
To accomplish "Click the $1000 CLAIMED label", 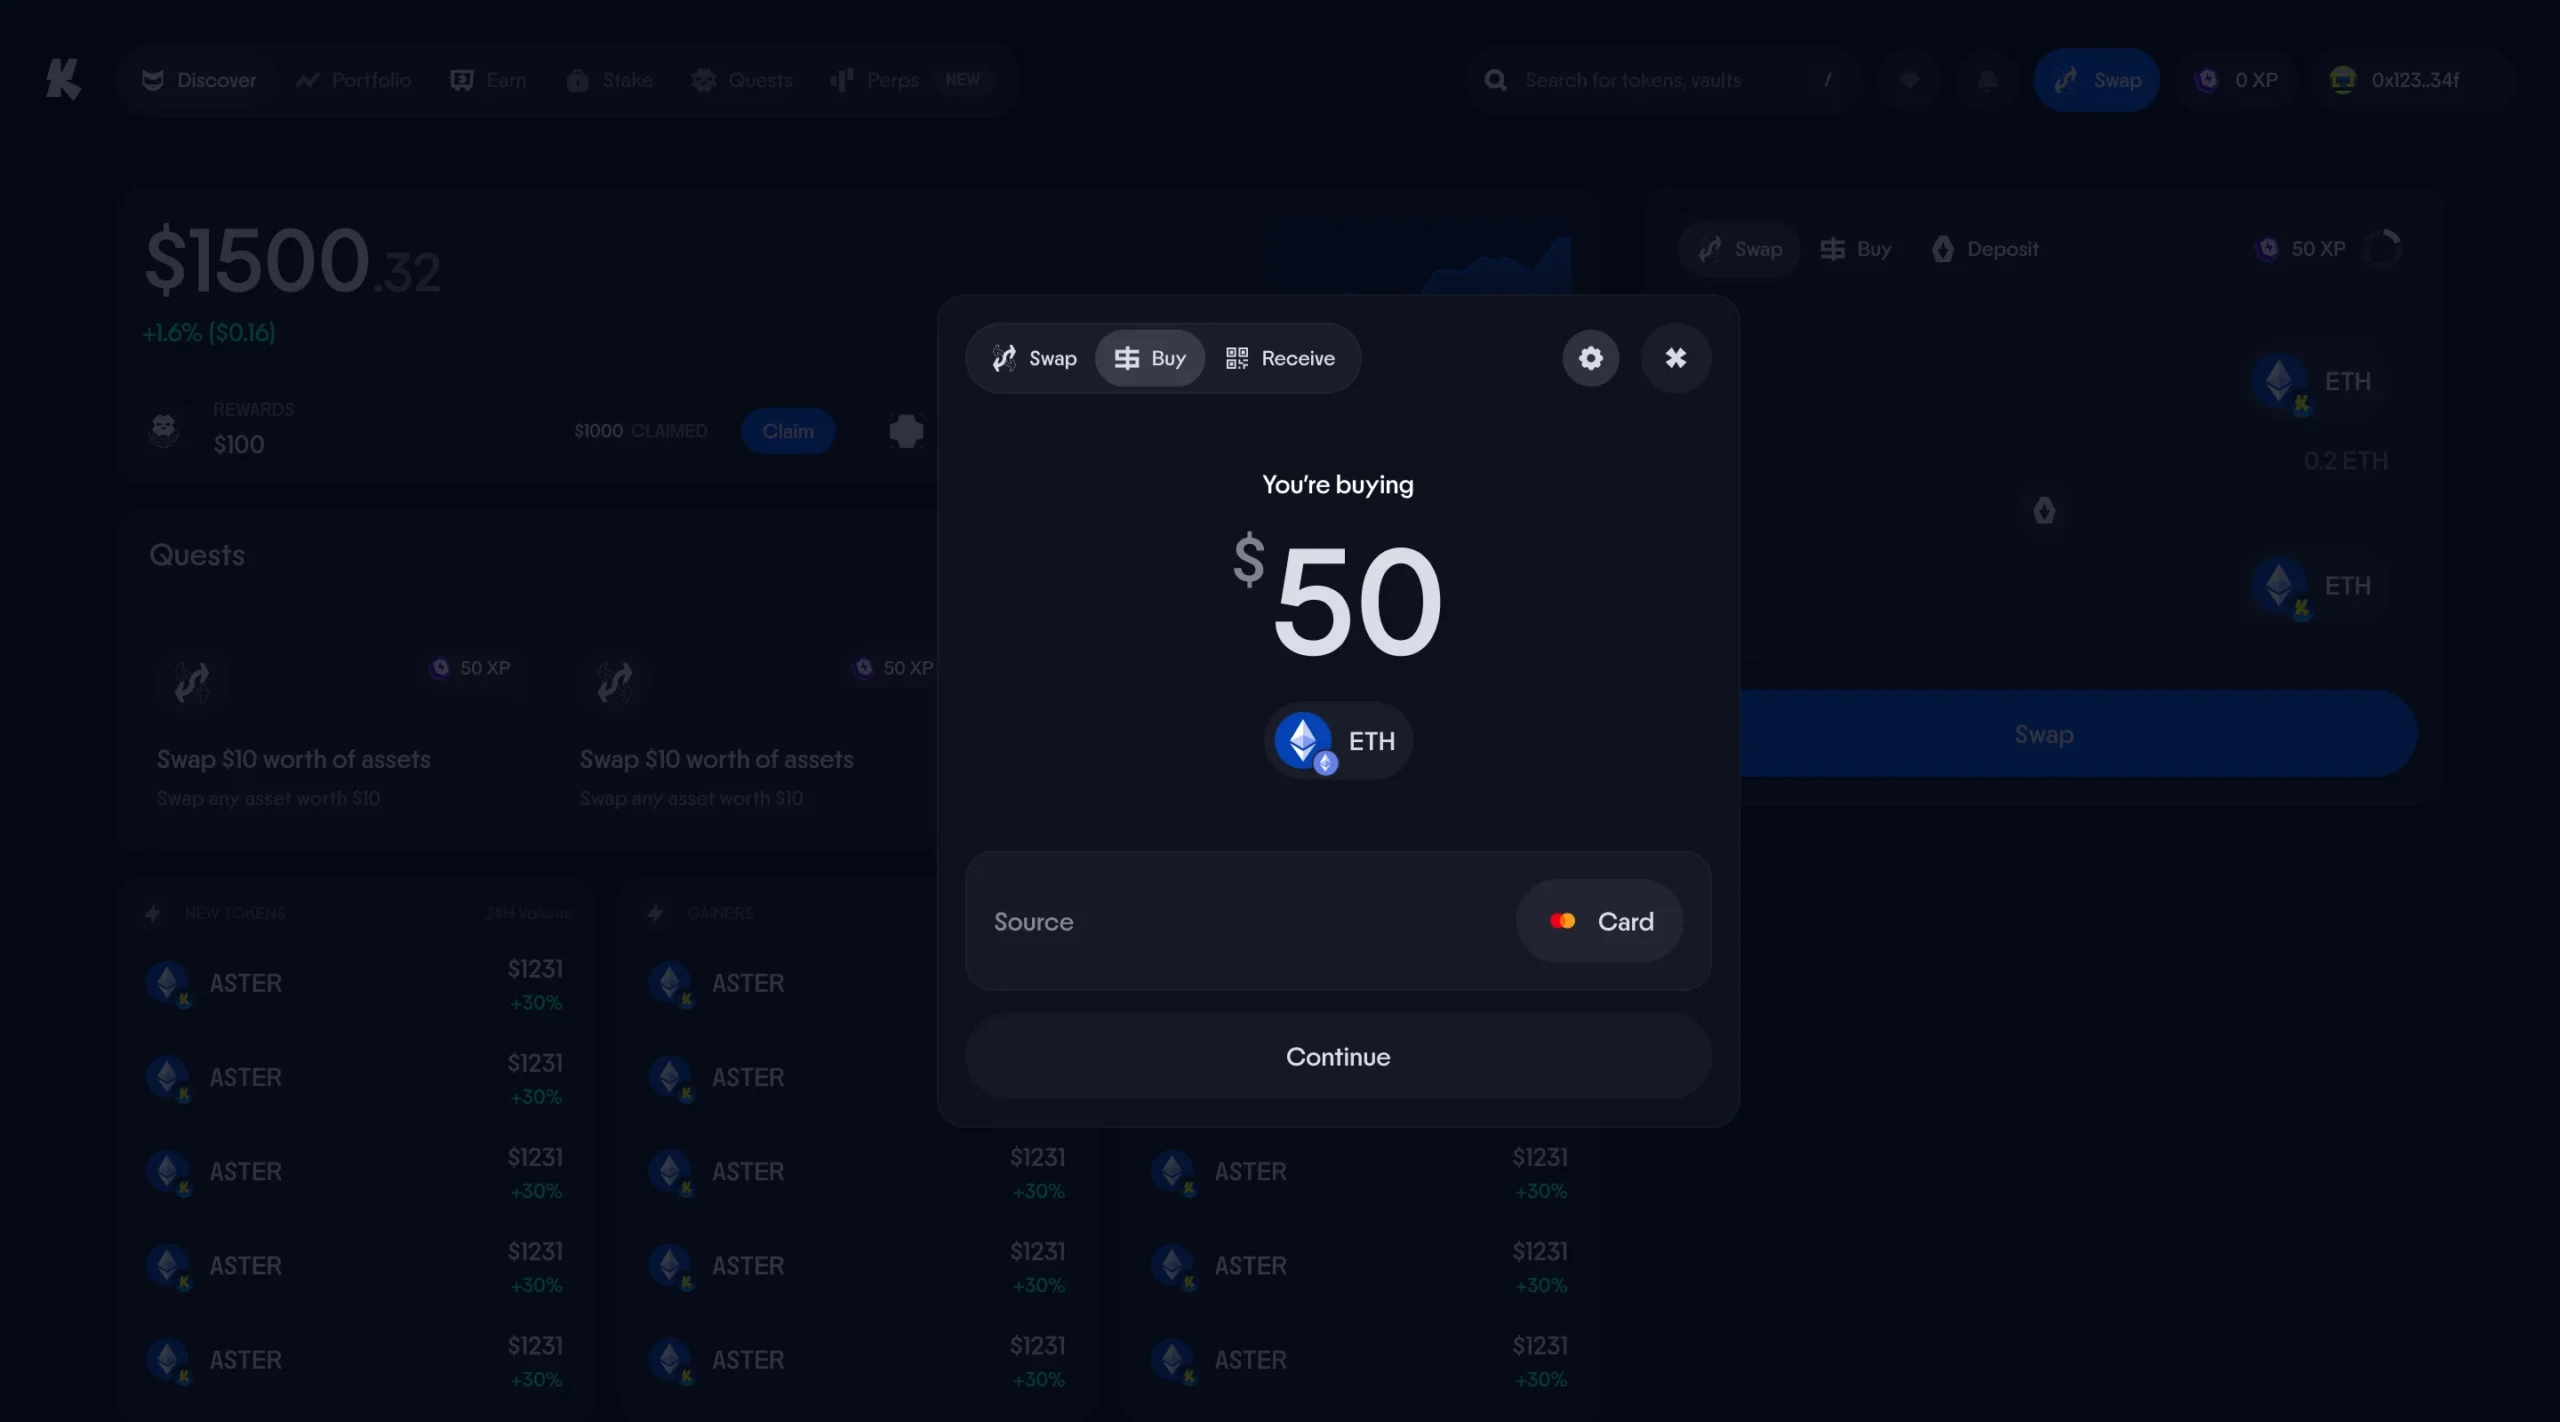I will click(640, 431).
